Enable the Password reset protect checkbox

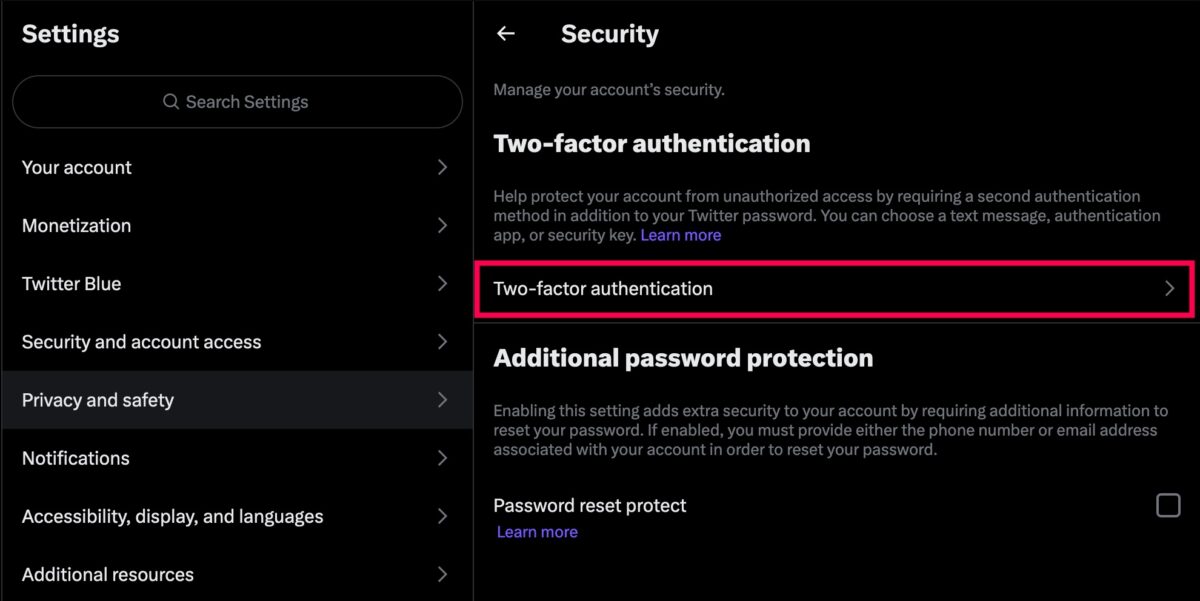pos(1168,505)
